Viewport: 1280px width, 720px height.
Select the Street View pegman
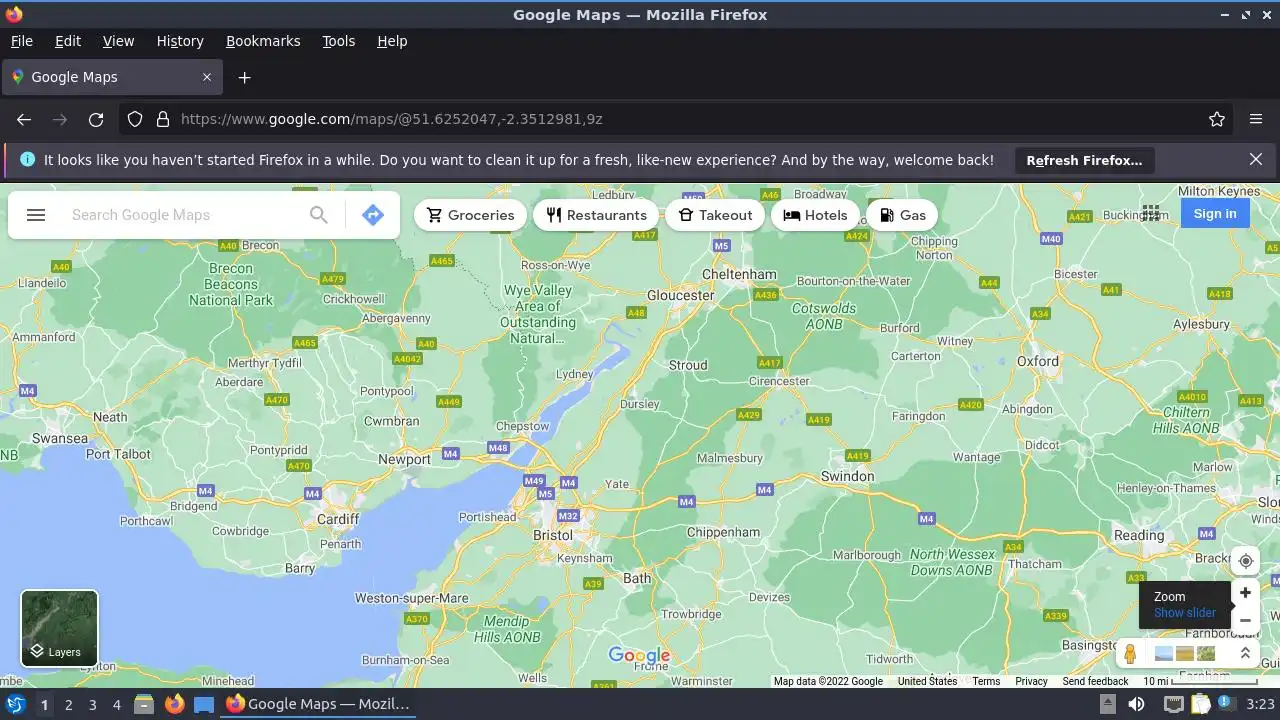(x=1130, y=654)
